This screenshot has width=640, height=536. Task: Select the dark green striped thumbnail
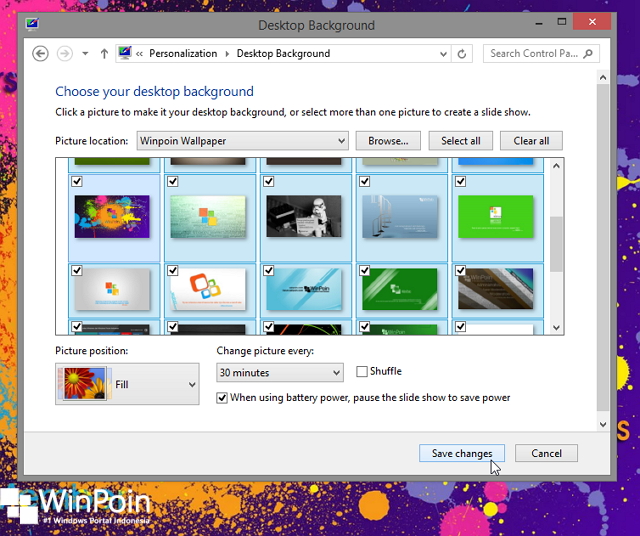pyautogui.click(x=400, y=289)
